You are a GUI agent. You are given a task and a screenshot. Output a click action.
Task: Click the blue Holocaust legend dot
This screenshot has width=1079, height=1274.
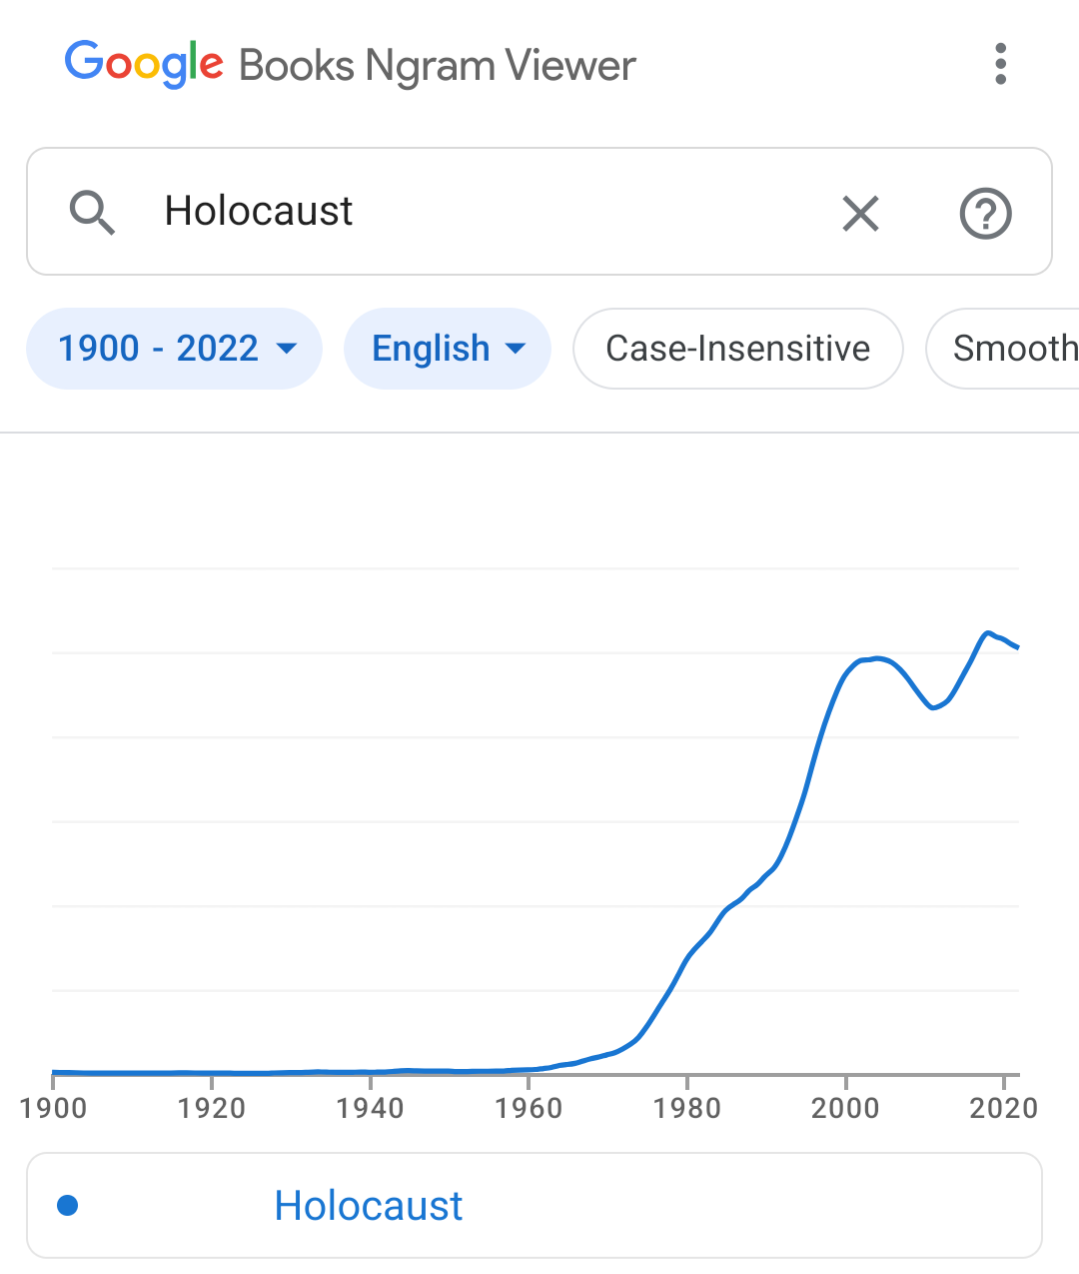point(68,1205)
